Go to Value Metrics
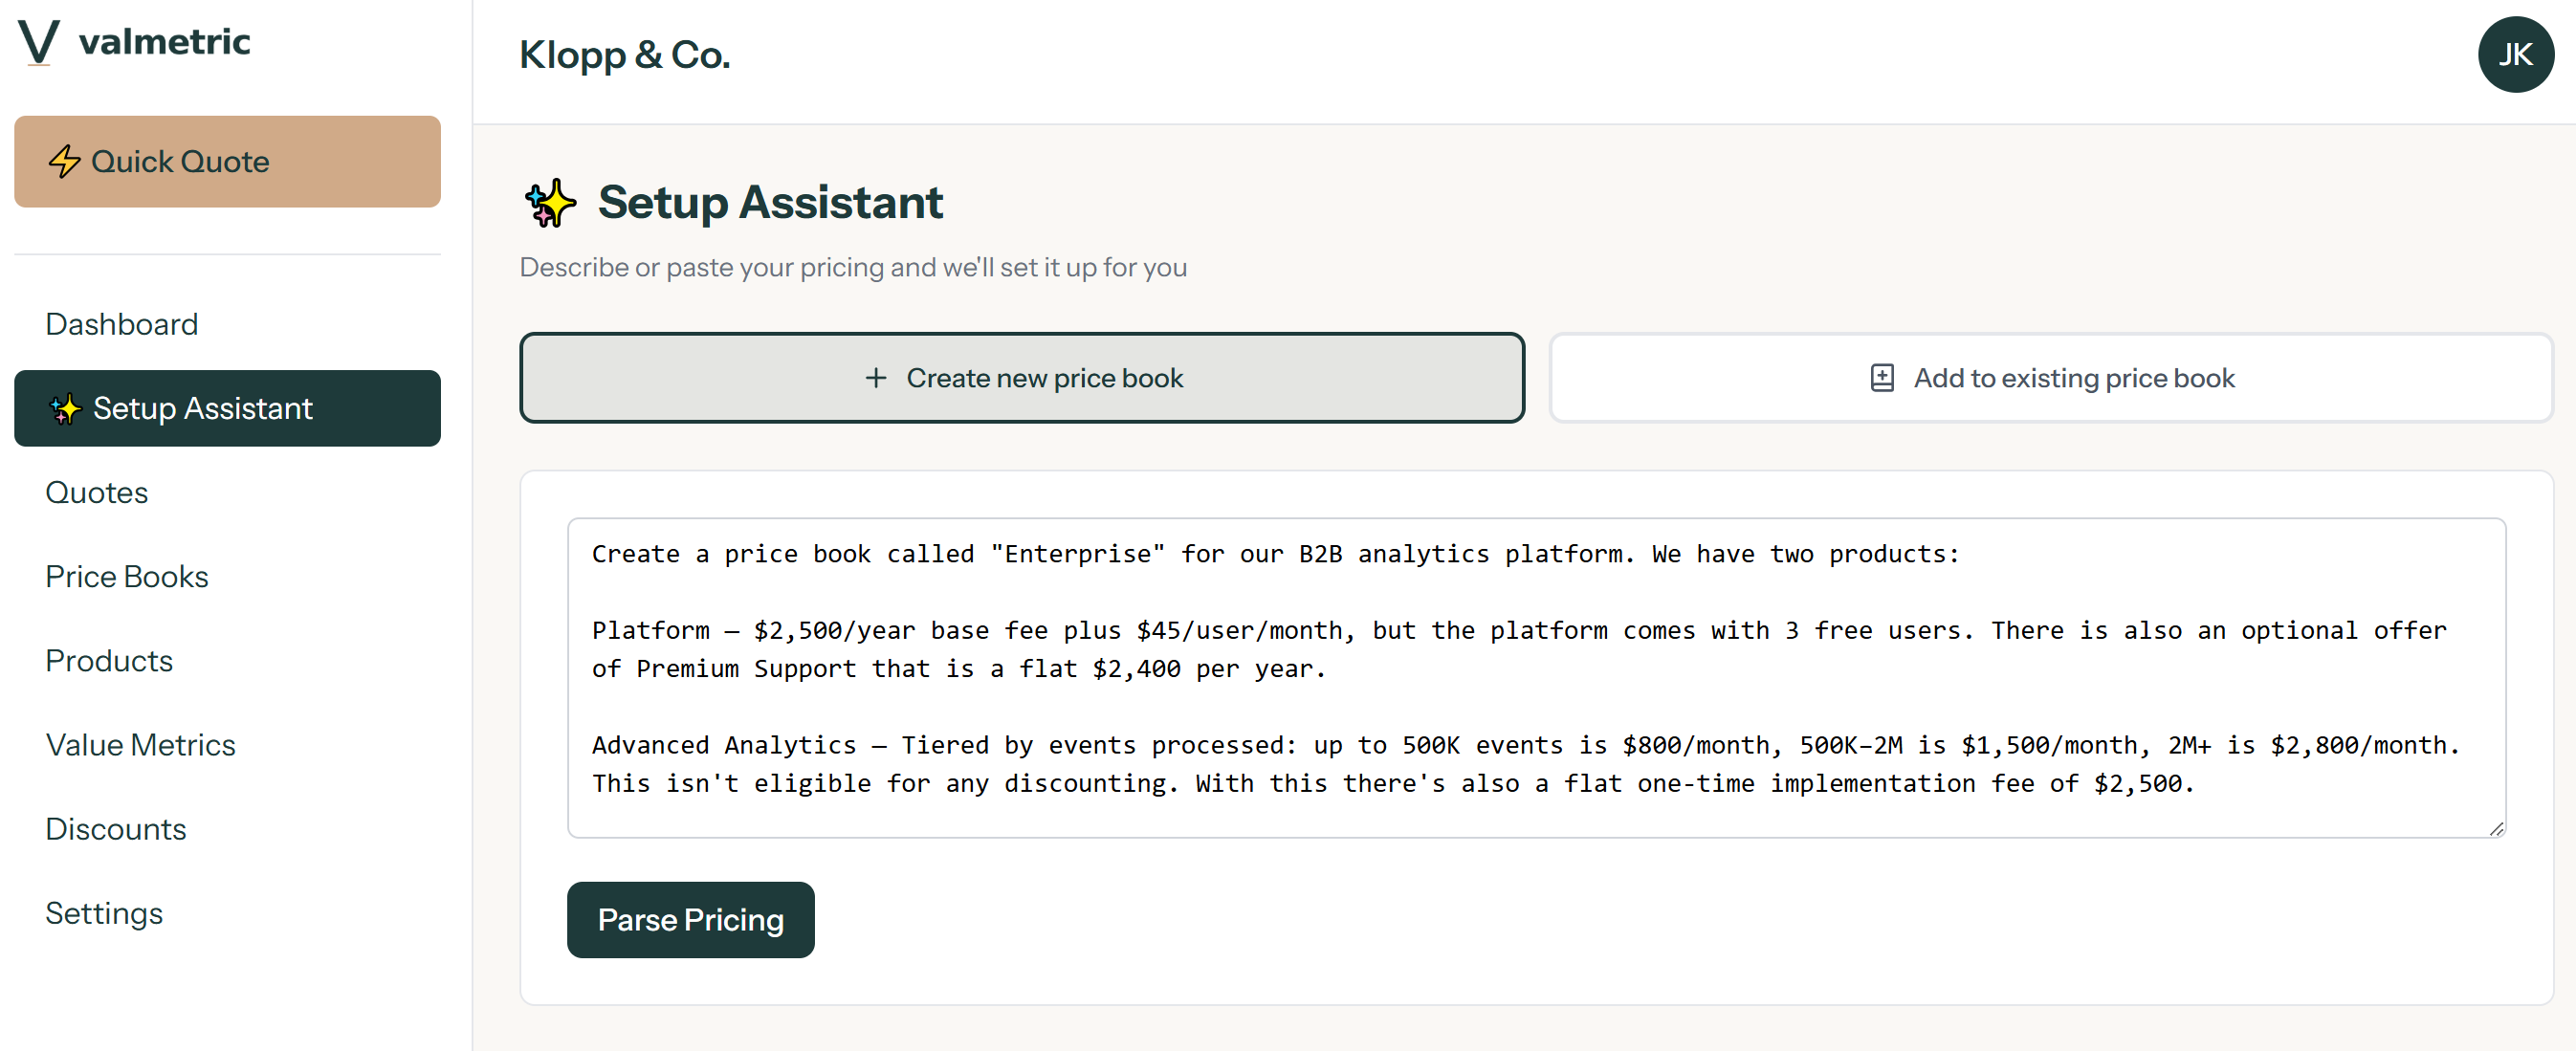Viewport: 2576px width, 1051px height. [x=141, y=744]
